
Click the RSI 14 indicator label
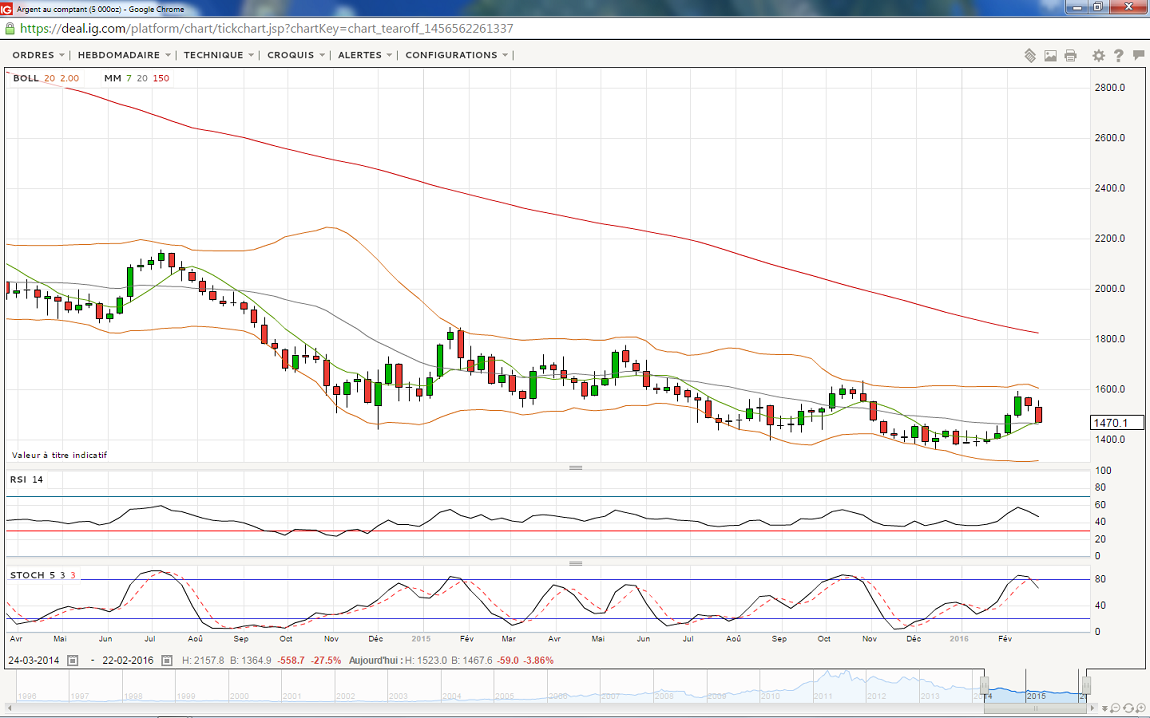[x=25, y=480]
